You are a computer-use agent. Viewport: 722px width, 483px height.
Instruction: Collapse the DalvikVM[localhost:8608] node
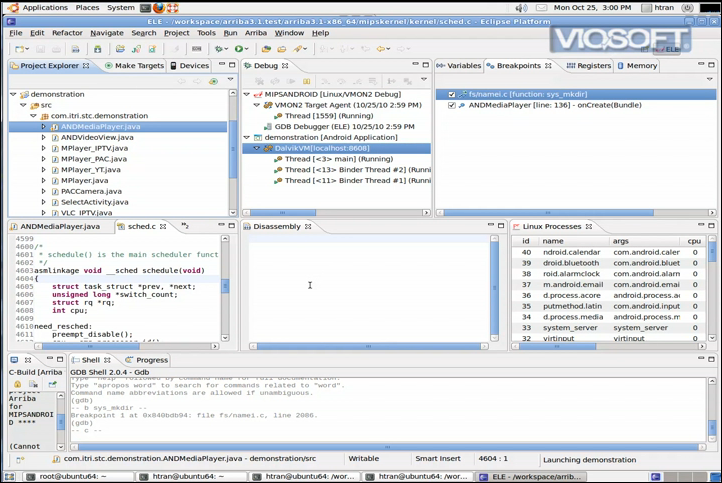[x=257, y=148]
